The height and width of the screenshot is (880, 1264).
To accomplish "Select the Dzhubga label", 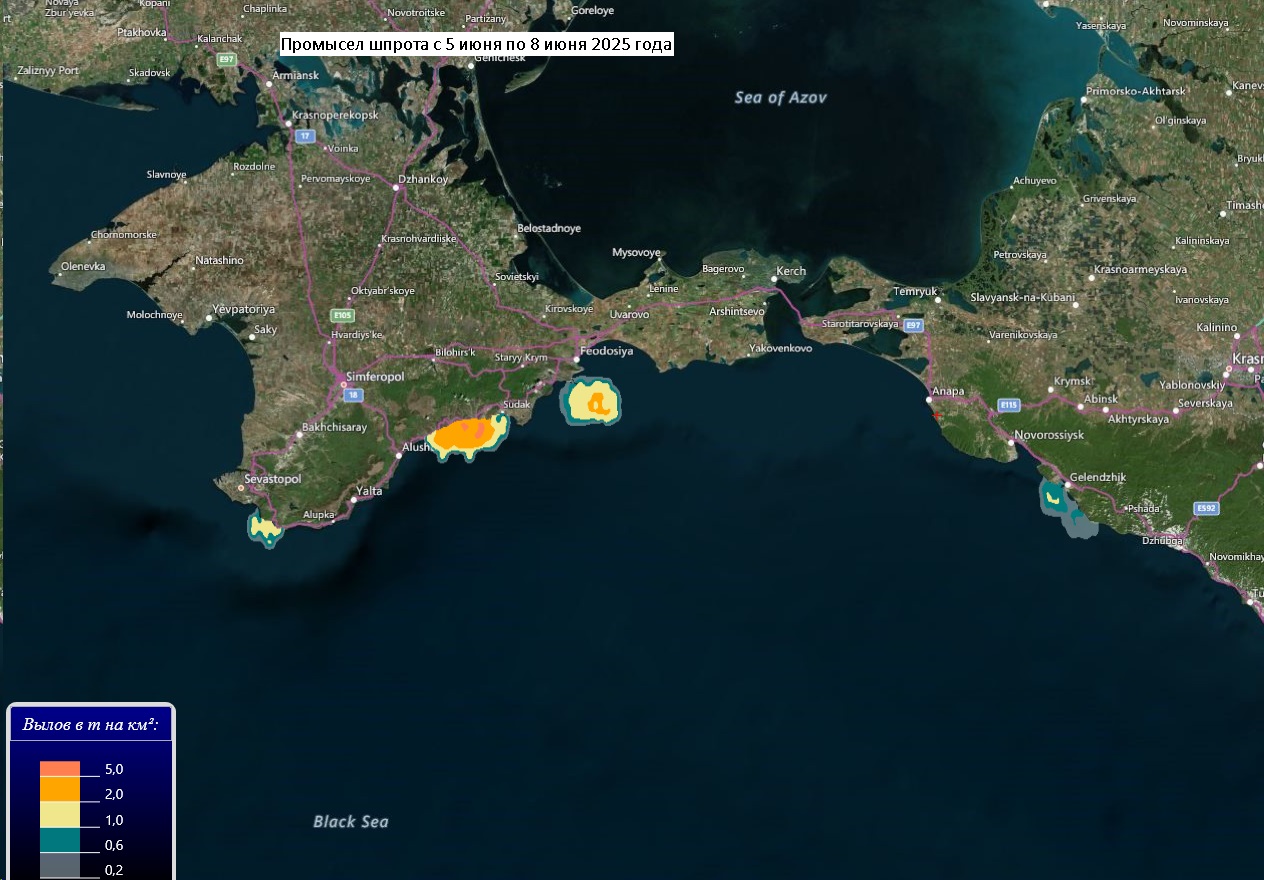I will pyautogui.click(x=1163, y=541).
